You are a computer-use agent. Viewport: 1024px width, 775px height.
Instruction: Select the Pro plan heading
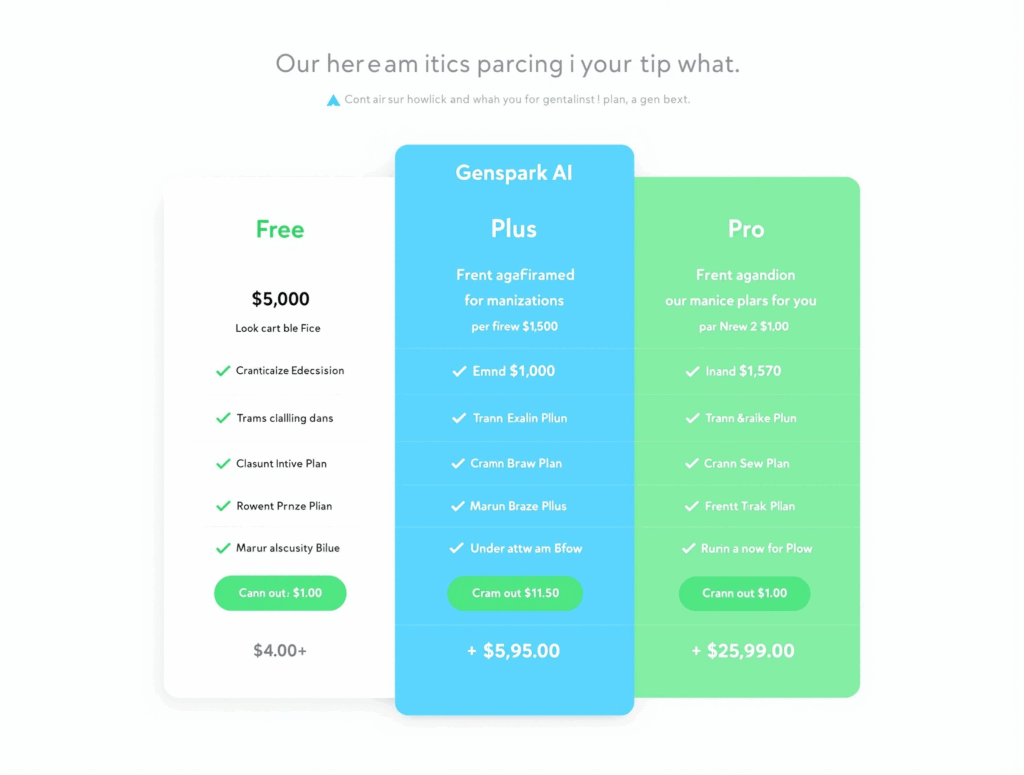point(746,229)
